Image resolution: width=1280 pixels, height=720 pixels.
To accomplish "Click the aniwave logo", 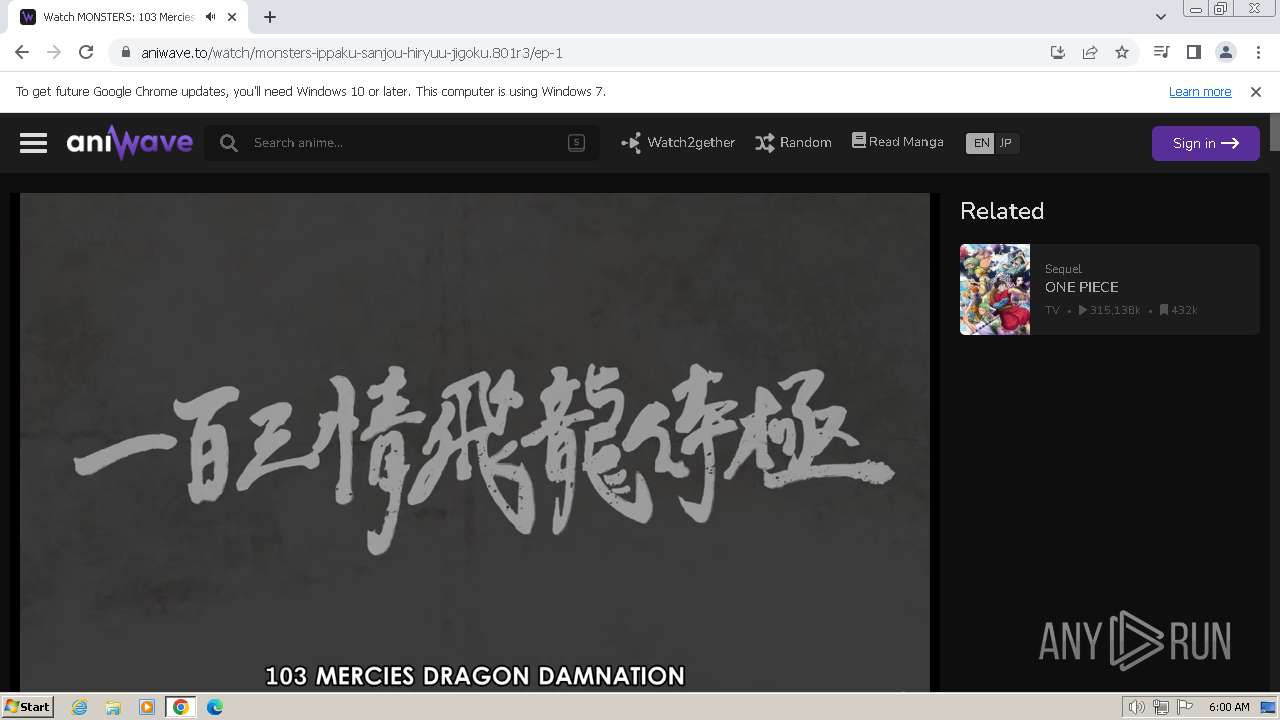I will click(130, 143).
